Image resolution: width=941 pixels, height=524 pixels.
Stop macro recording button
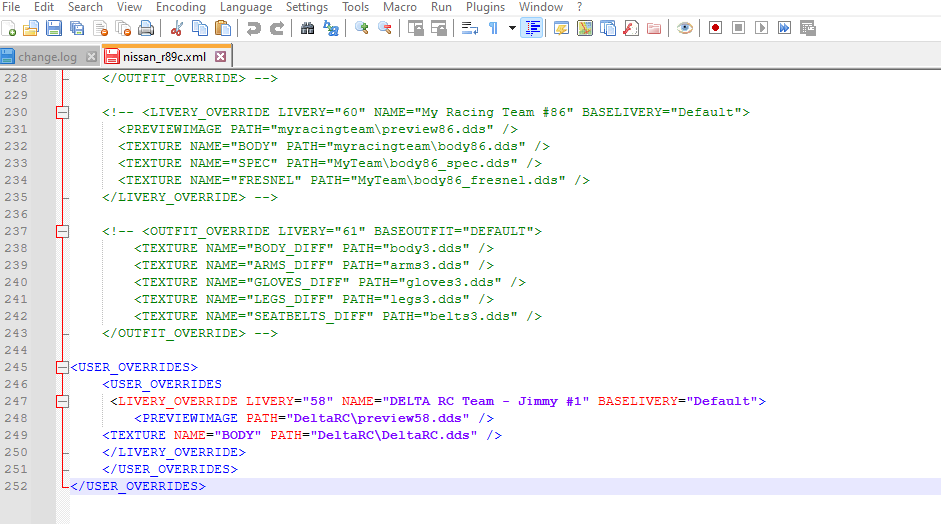(x=739, y=28)
